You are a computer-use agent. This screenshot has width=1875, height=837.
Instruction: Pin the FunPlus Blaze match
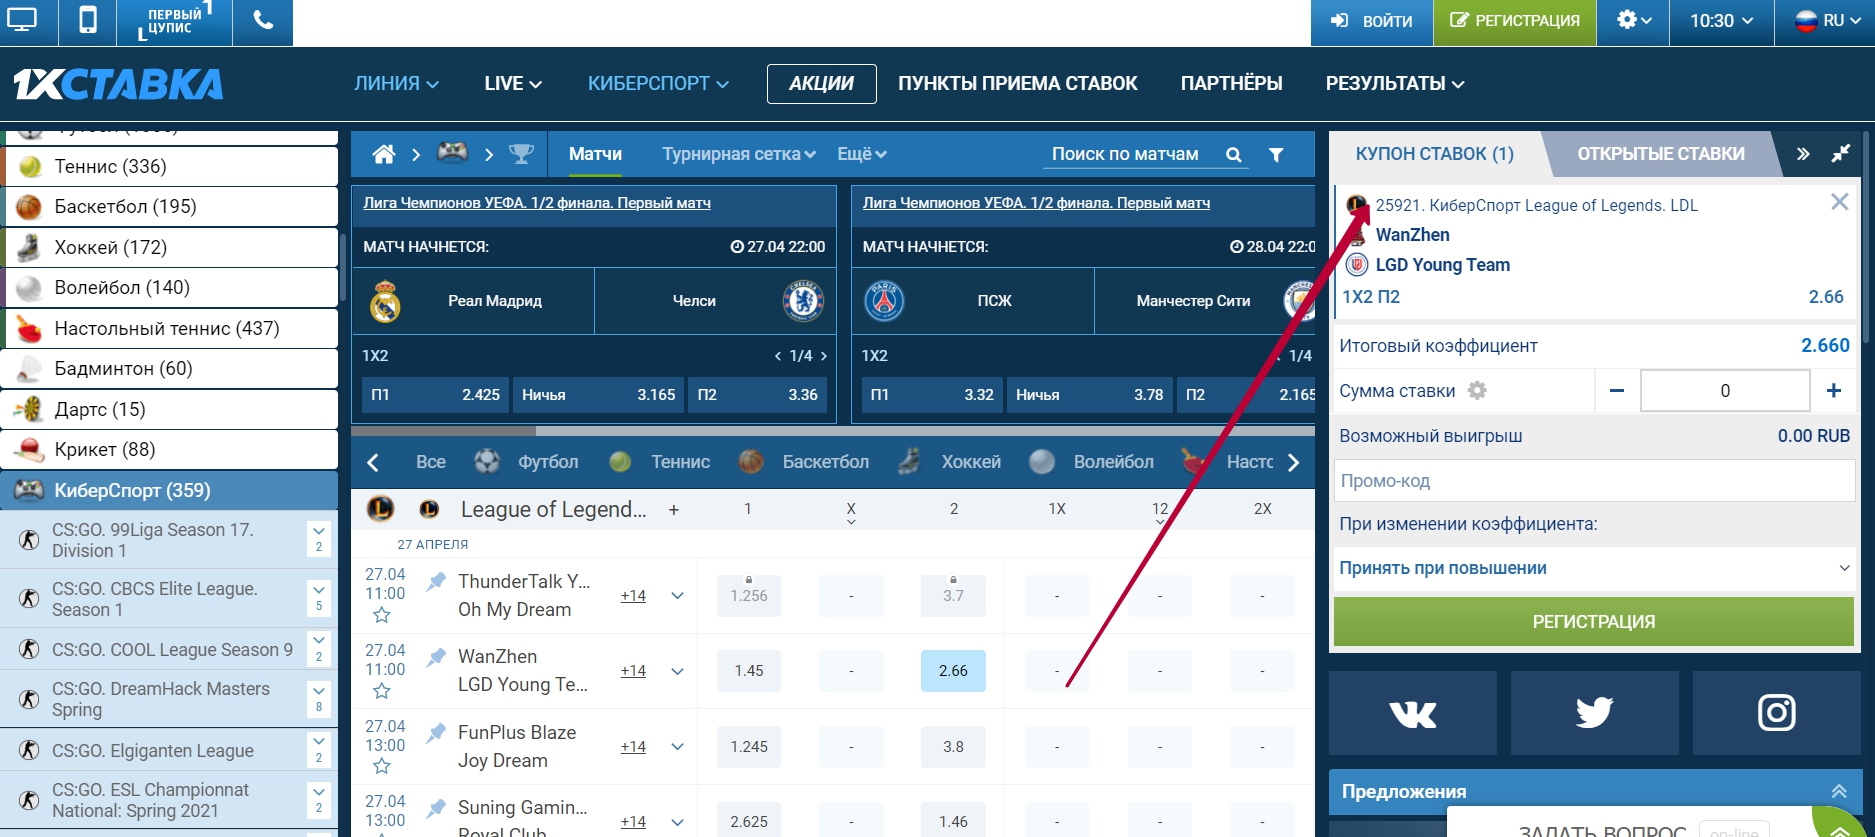[x=436, y=734]
